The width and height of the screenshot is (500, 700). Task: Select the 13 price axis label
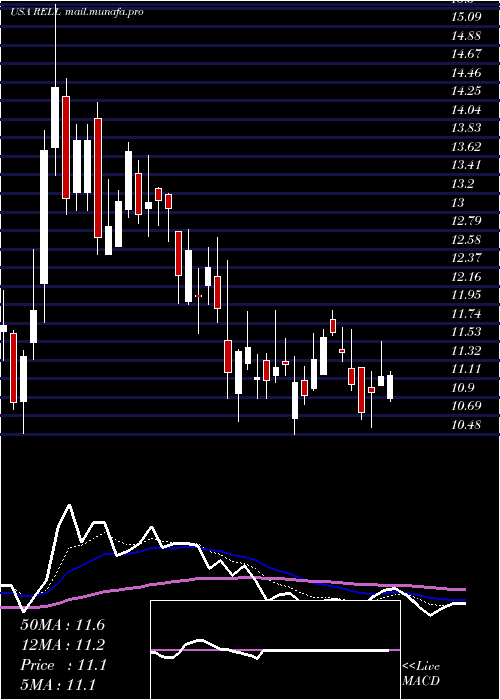(458, 203)
